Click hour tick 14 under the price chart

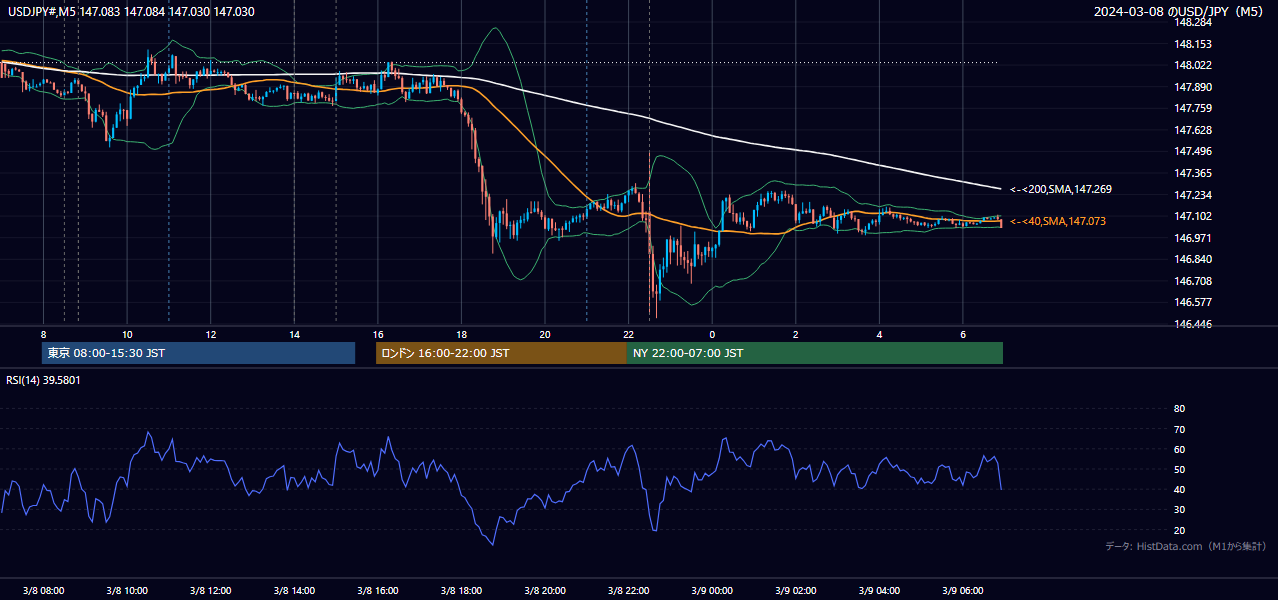pyautogui.click(x=294, y=334)
